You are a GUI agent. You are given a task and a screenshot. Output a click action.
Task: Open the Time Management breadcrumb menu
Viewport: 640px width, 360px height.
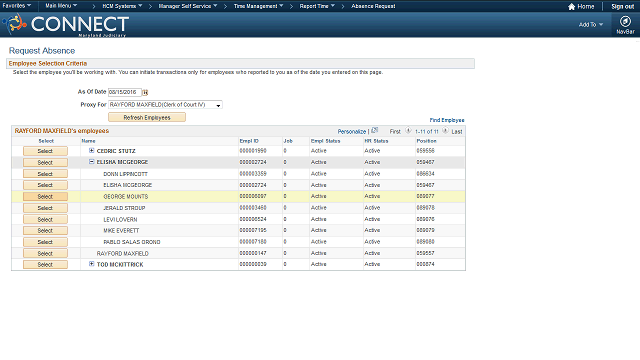click(x=258, y=6)
